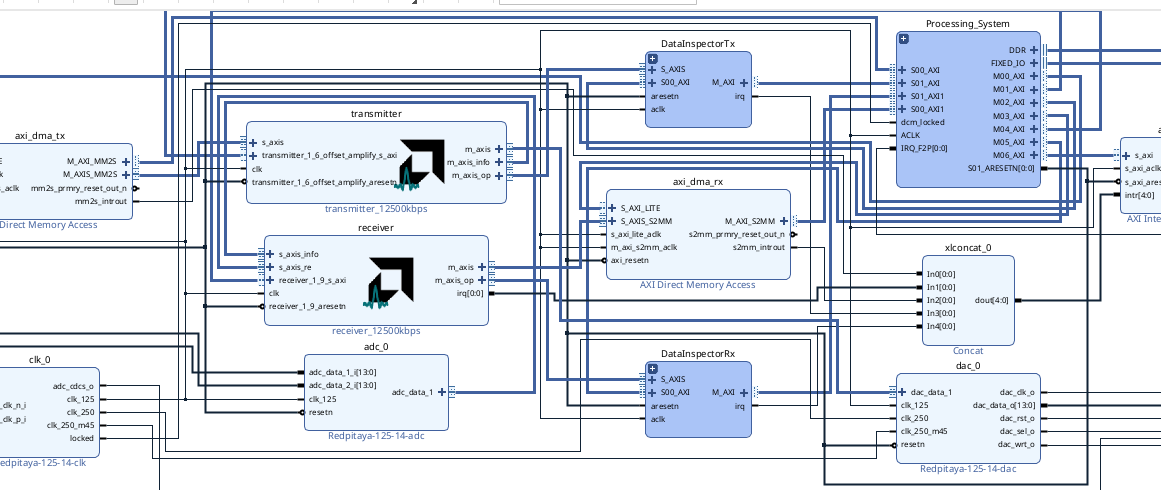Image resolution: width=1161 pixels, height=490 pixels.
Task: Expand S00_AXI interface on DataInspectorTx
Action: click(652, 83)
